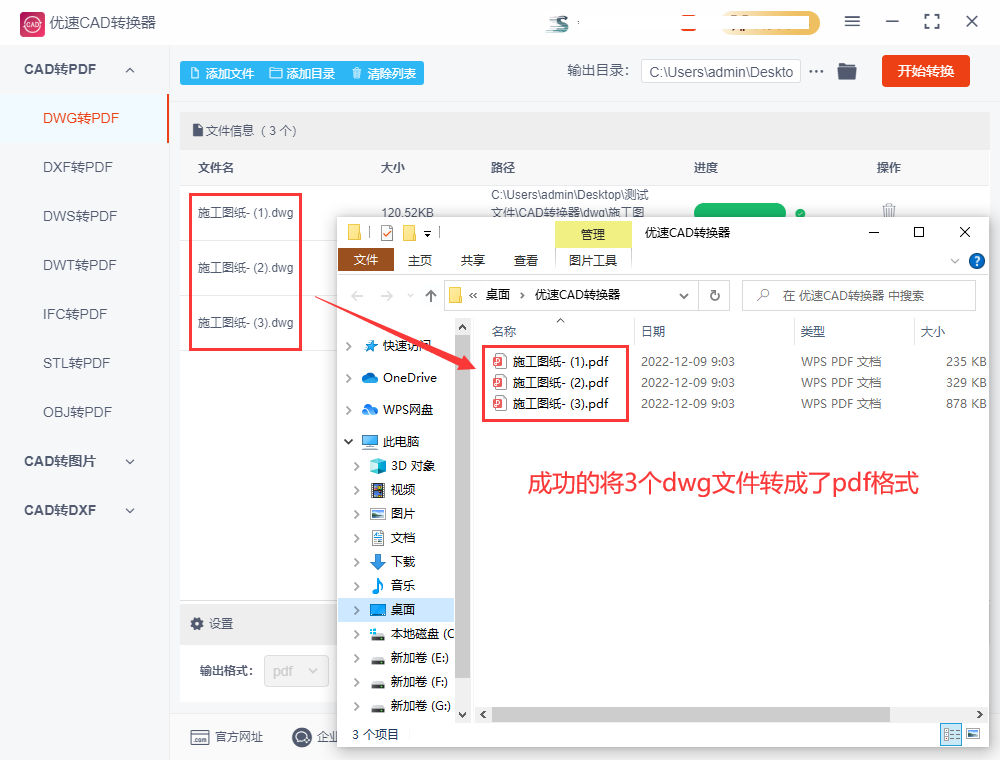Open the 图片工具 tab in Explorer
The height and width of the screenshot is (760, 1000).
click(593, 260)
